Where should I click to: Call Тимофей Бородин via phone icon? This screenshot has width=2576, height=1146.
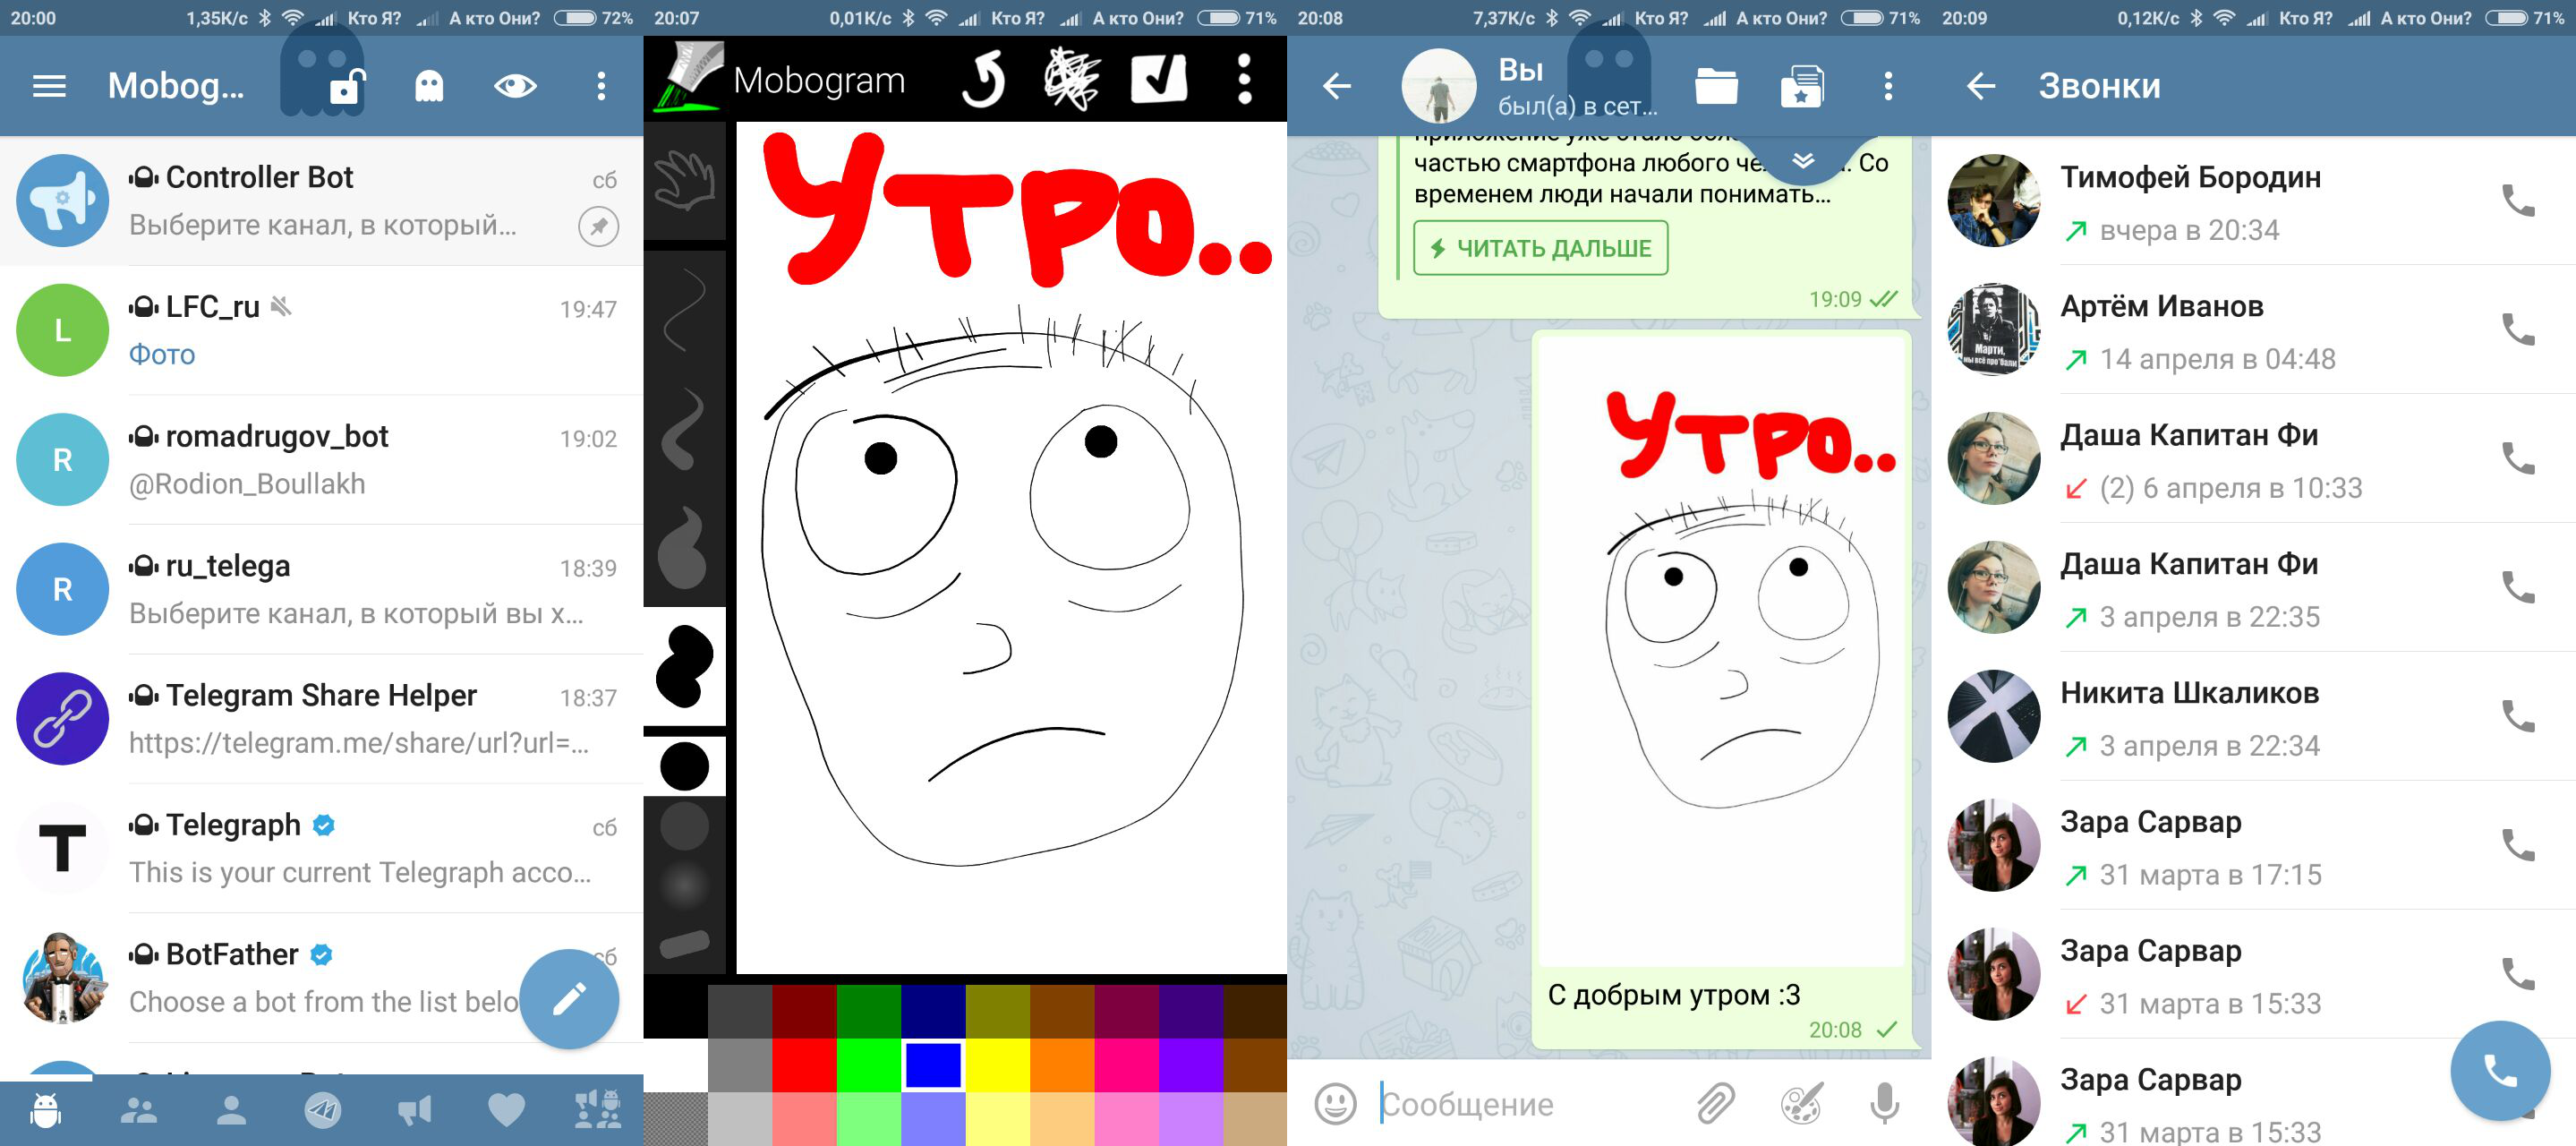2517,201
